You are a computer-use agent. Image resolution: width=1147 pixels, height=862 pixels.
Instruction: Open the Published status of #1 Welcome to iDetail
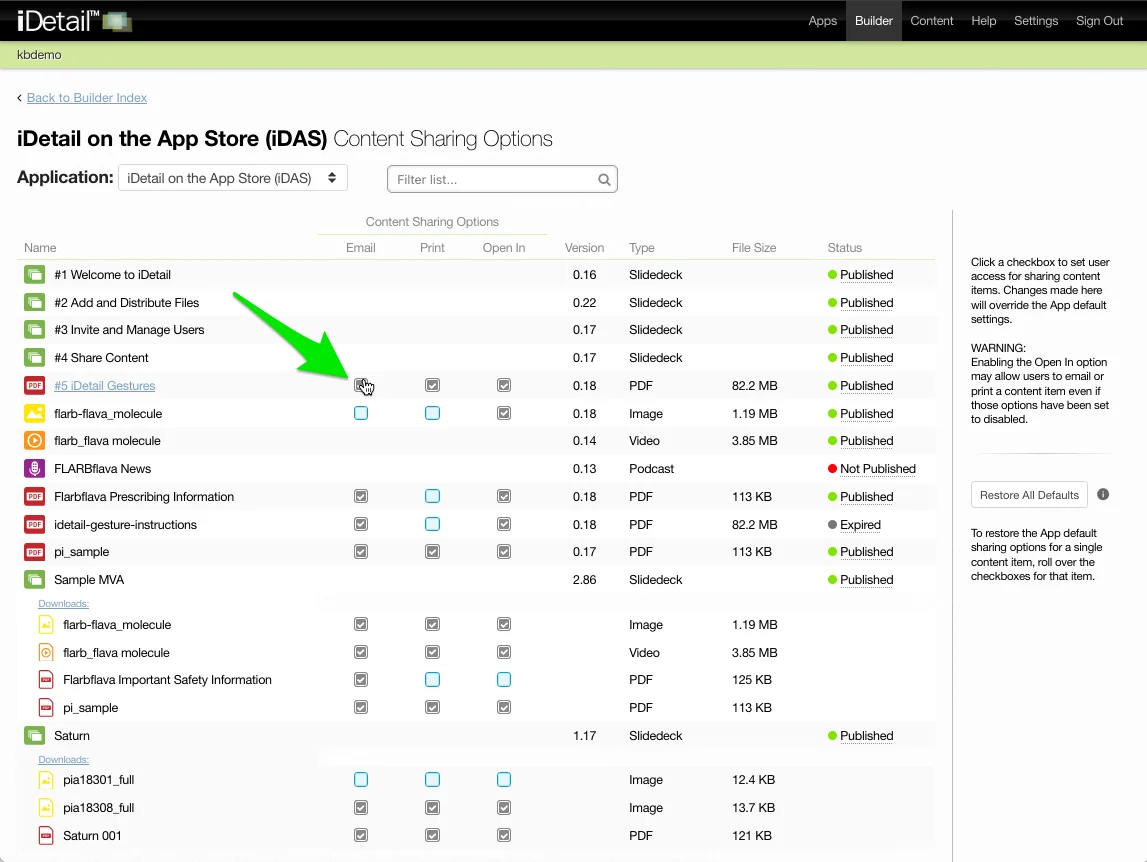[x=866, y=275]
